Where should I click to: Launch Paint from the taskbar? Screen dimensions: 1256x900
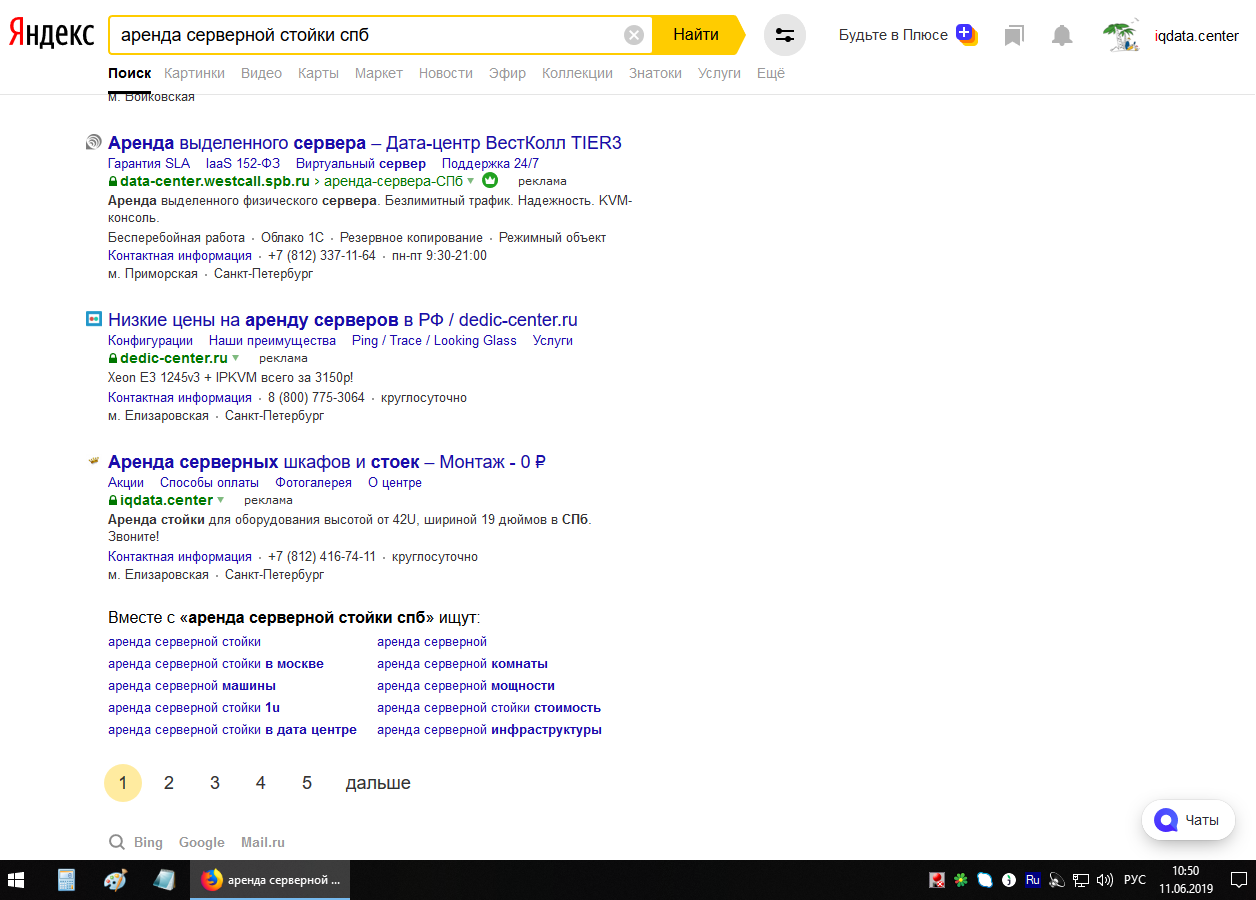click(115, 880)
